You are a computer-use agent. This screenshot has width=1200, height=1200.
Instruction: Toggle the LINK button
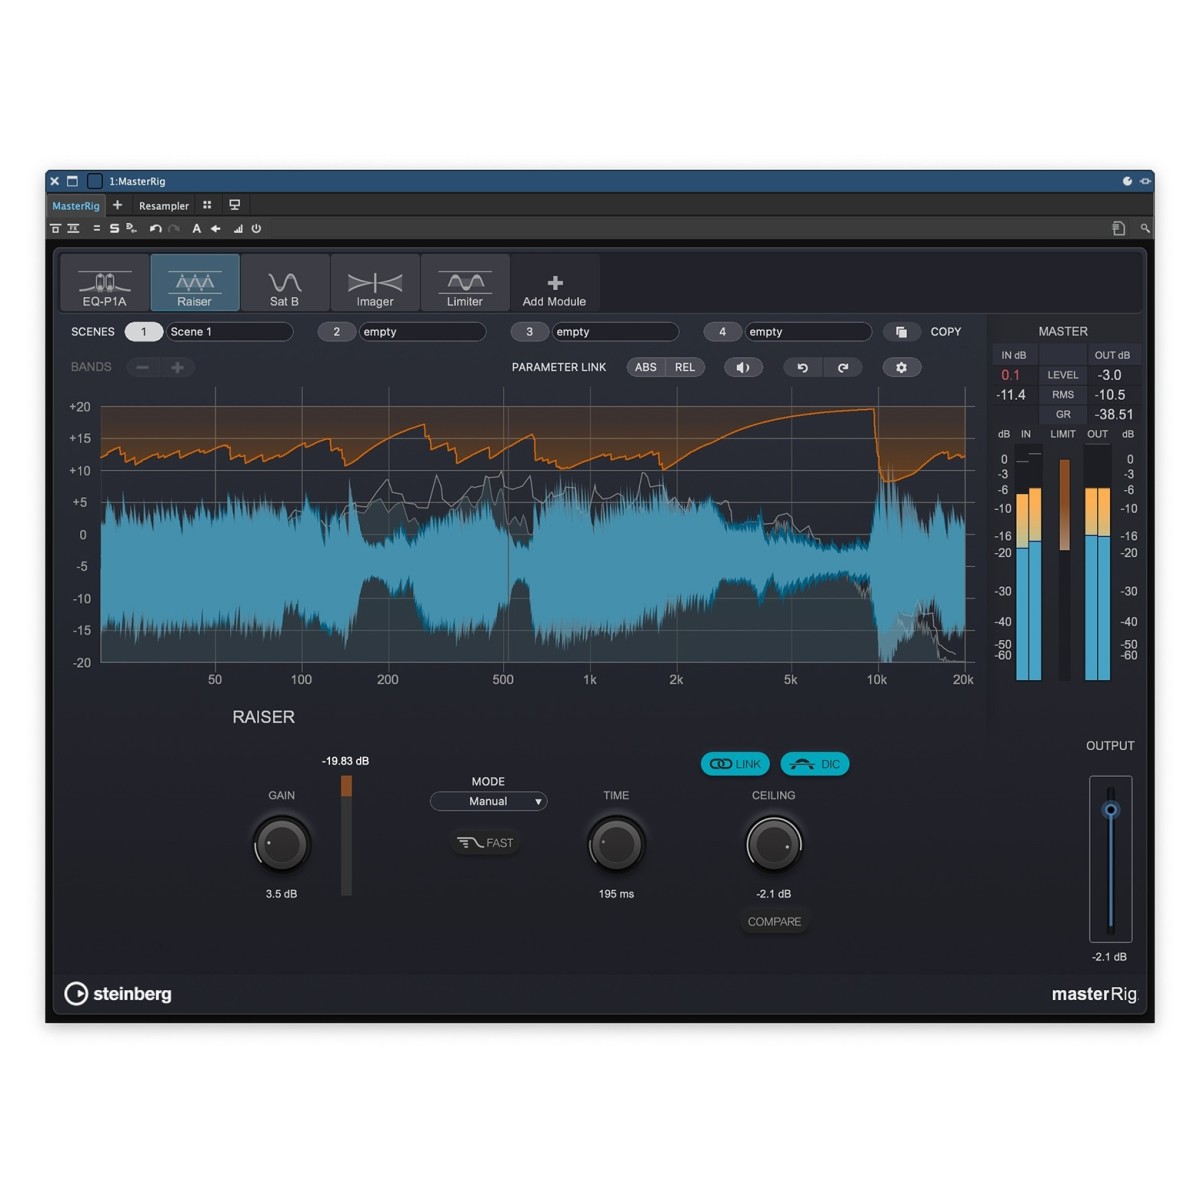tap(735, 764)
